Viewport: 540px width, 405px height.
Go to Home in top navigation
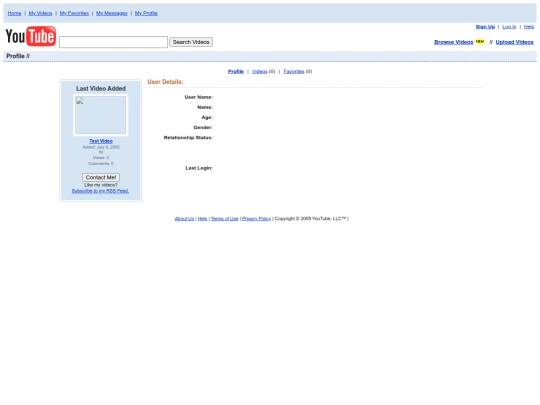14,13
